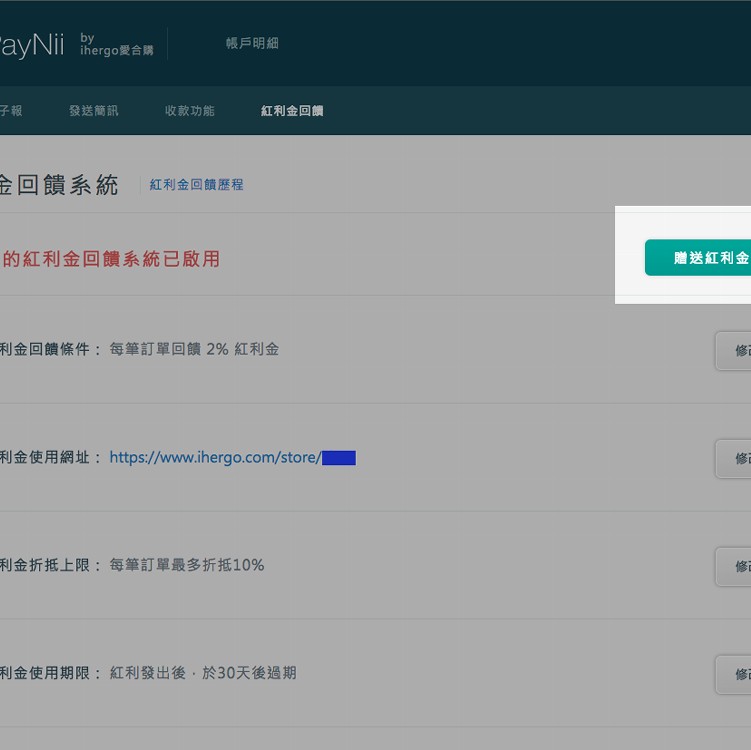
Task: Click the PayNii logo
Action: tap(30, 46)
